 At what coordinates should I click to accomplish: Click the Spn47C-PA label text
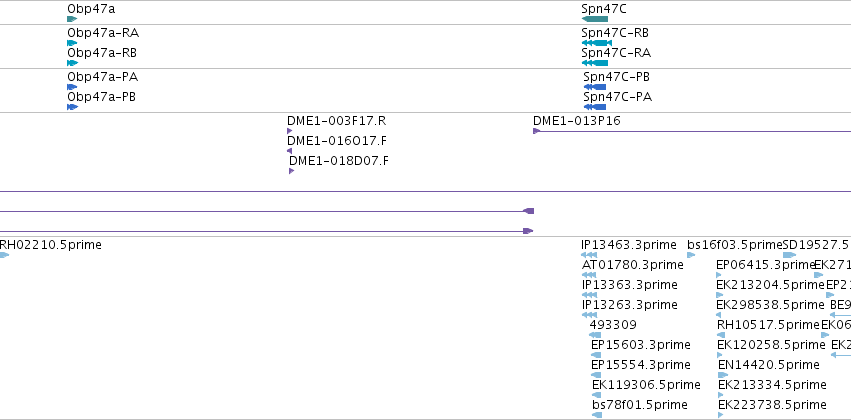(618, 97)
